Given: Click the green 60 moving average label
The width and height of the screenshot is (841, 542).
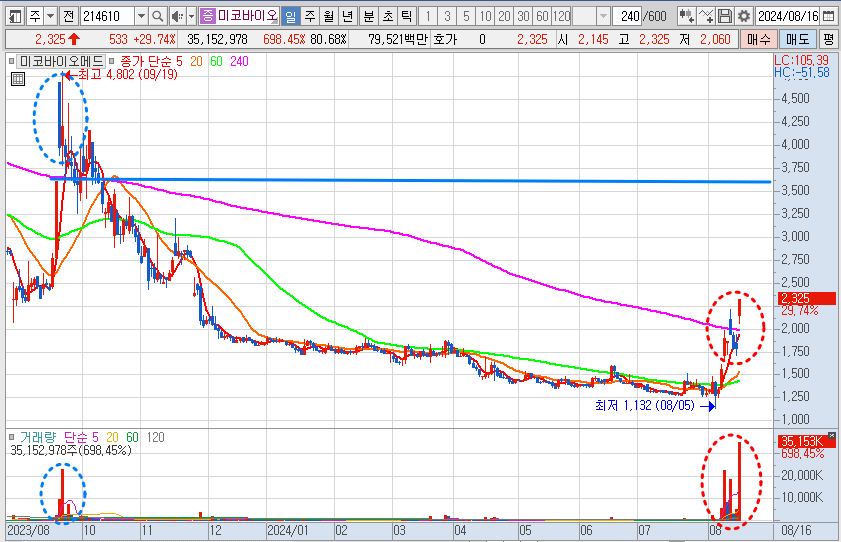Looking at the screenshot, I should (x=216, y=61).
